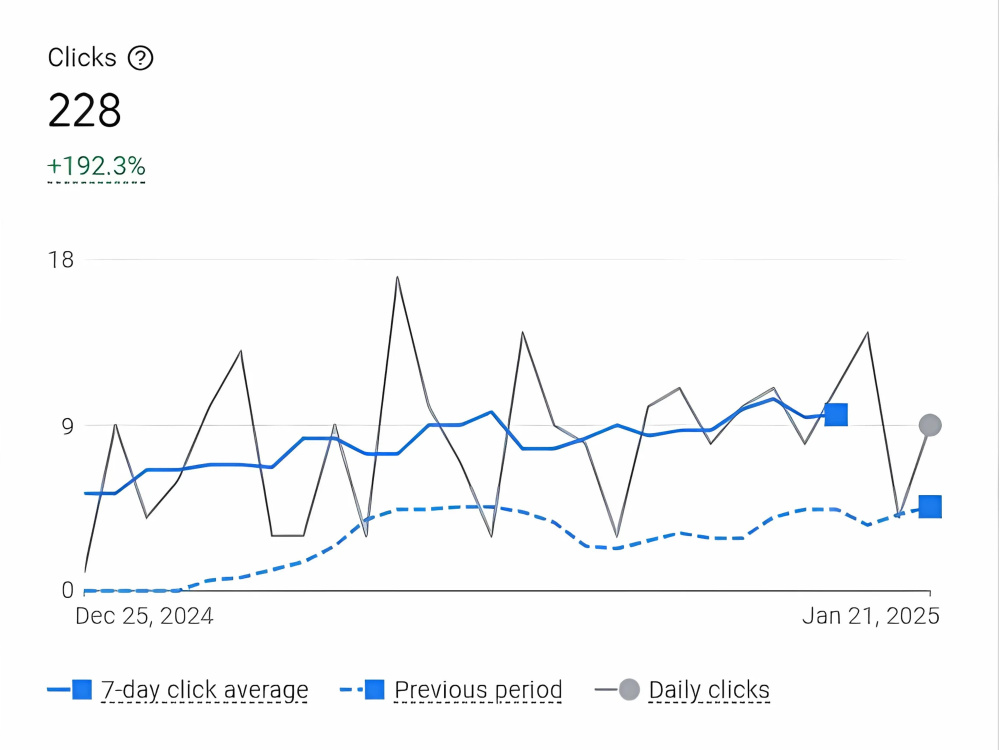Click the 9 y-axis gridline label
1000x750 pixels.
point(68,426)
